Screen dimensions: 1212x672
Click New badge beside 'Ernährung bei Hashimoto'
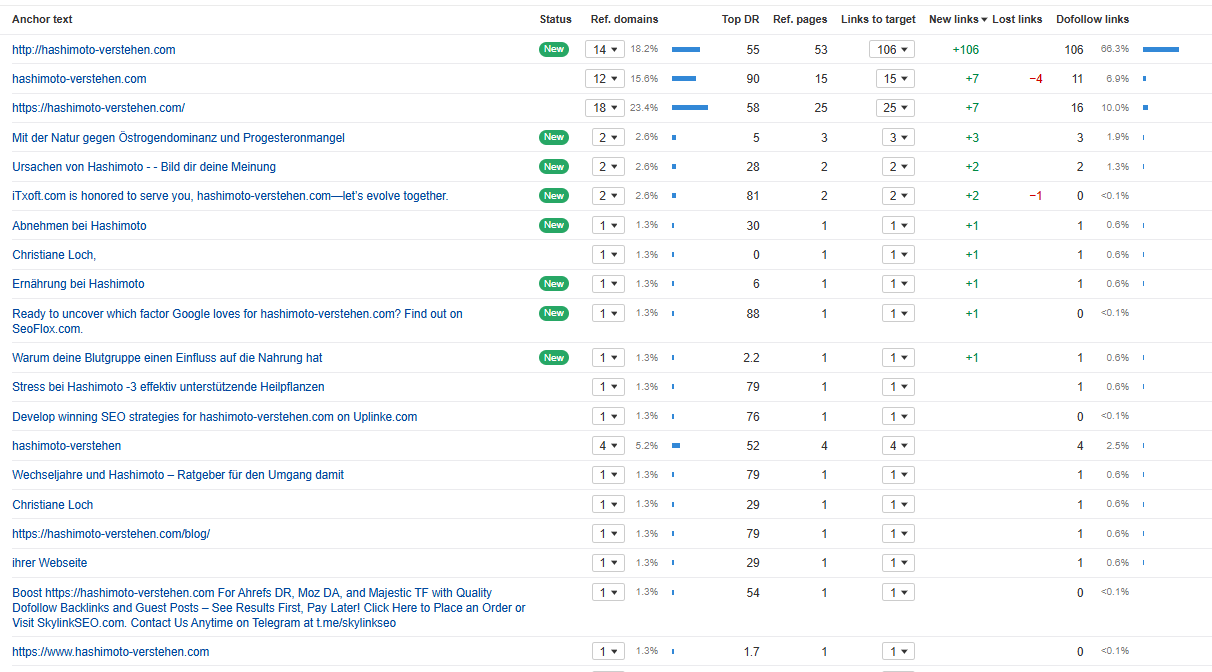point(554,284)
